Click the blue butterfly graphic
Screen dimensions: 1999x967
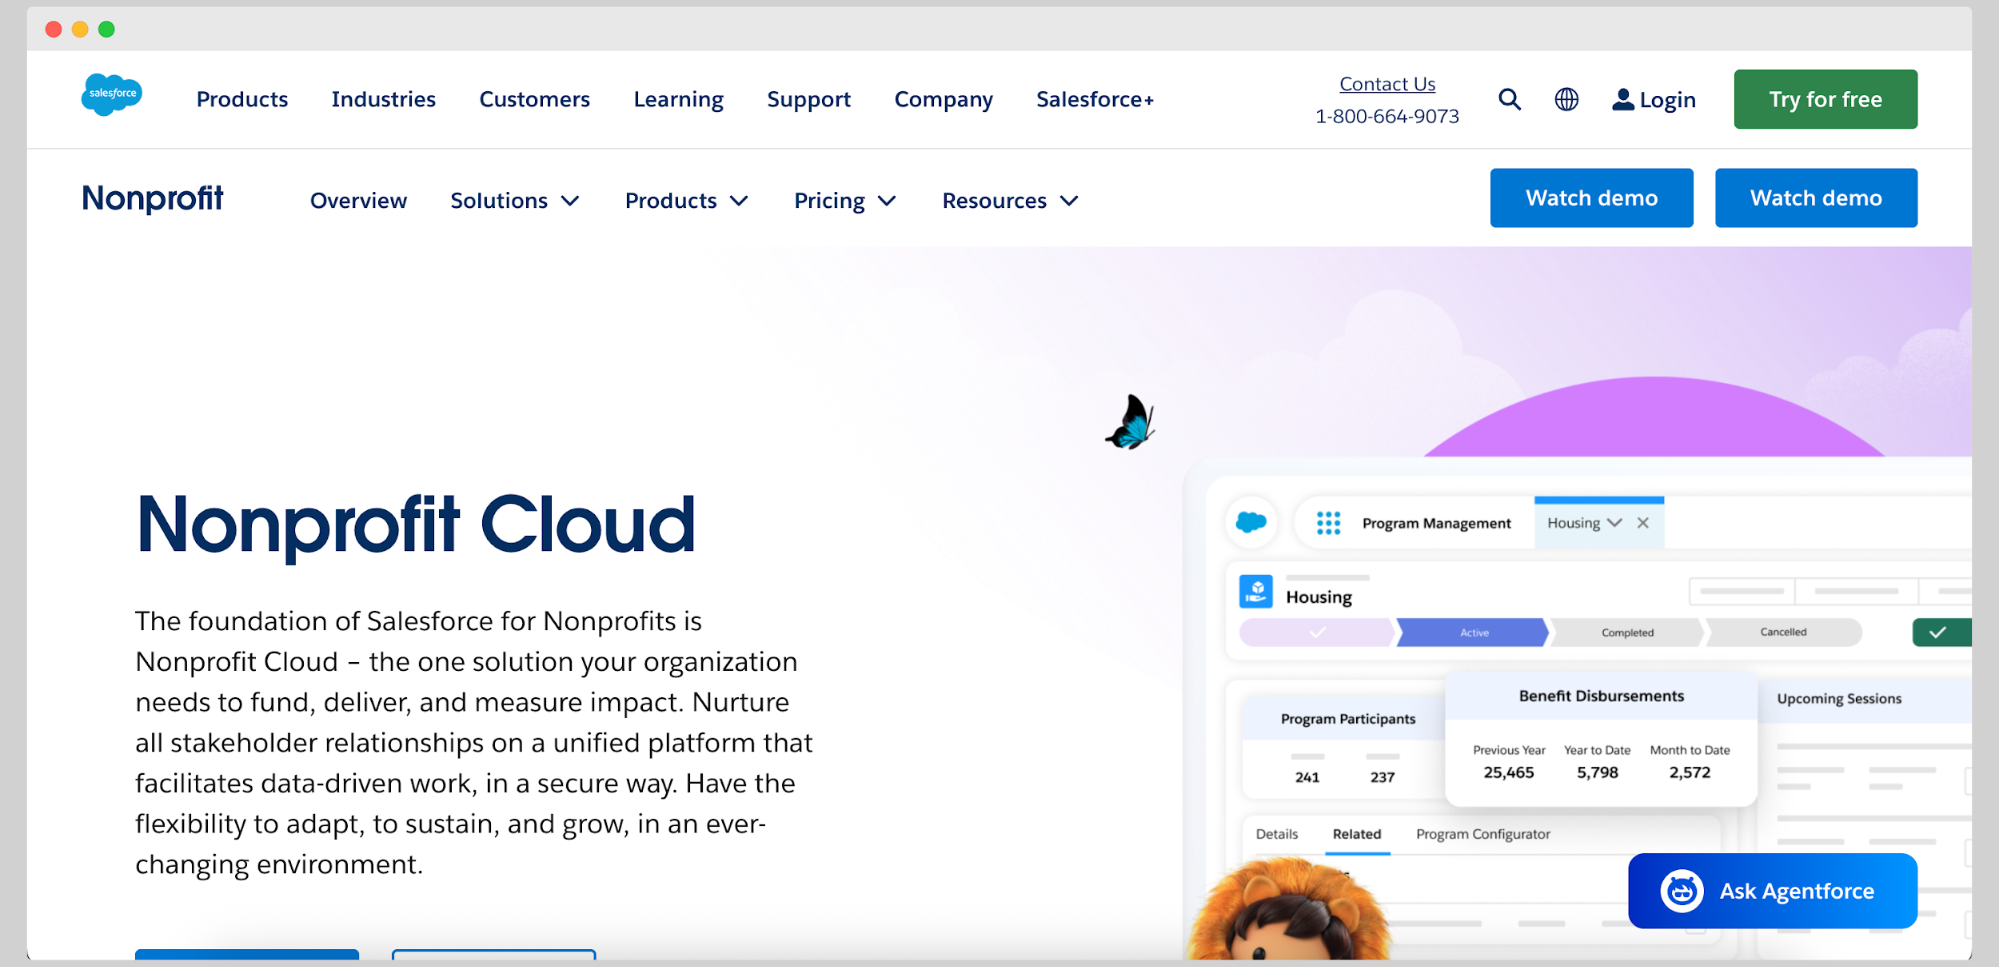coord(1131,422)
